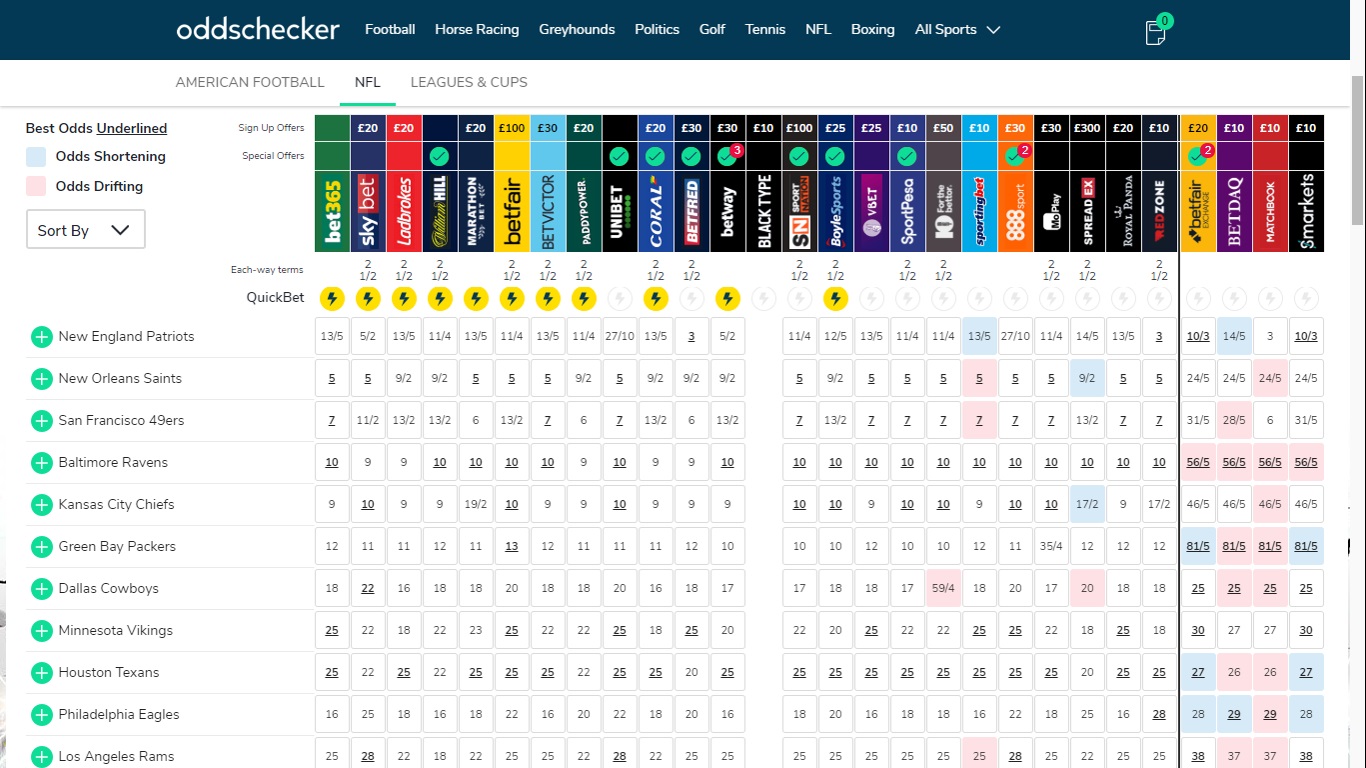This screenshot has width=1366, height=768.
Task: Click the Smarkets exchange logo
Action: [1306, 212]
